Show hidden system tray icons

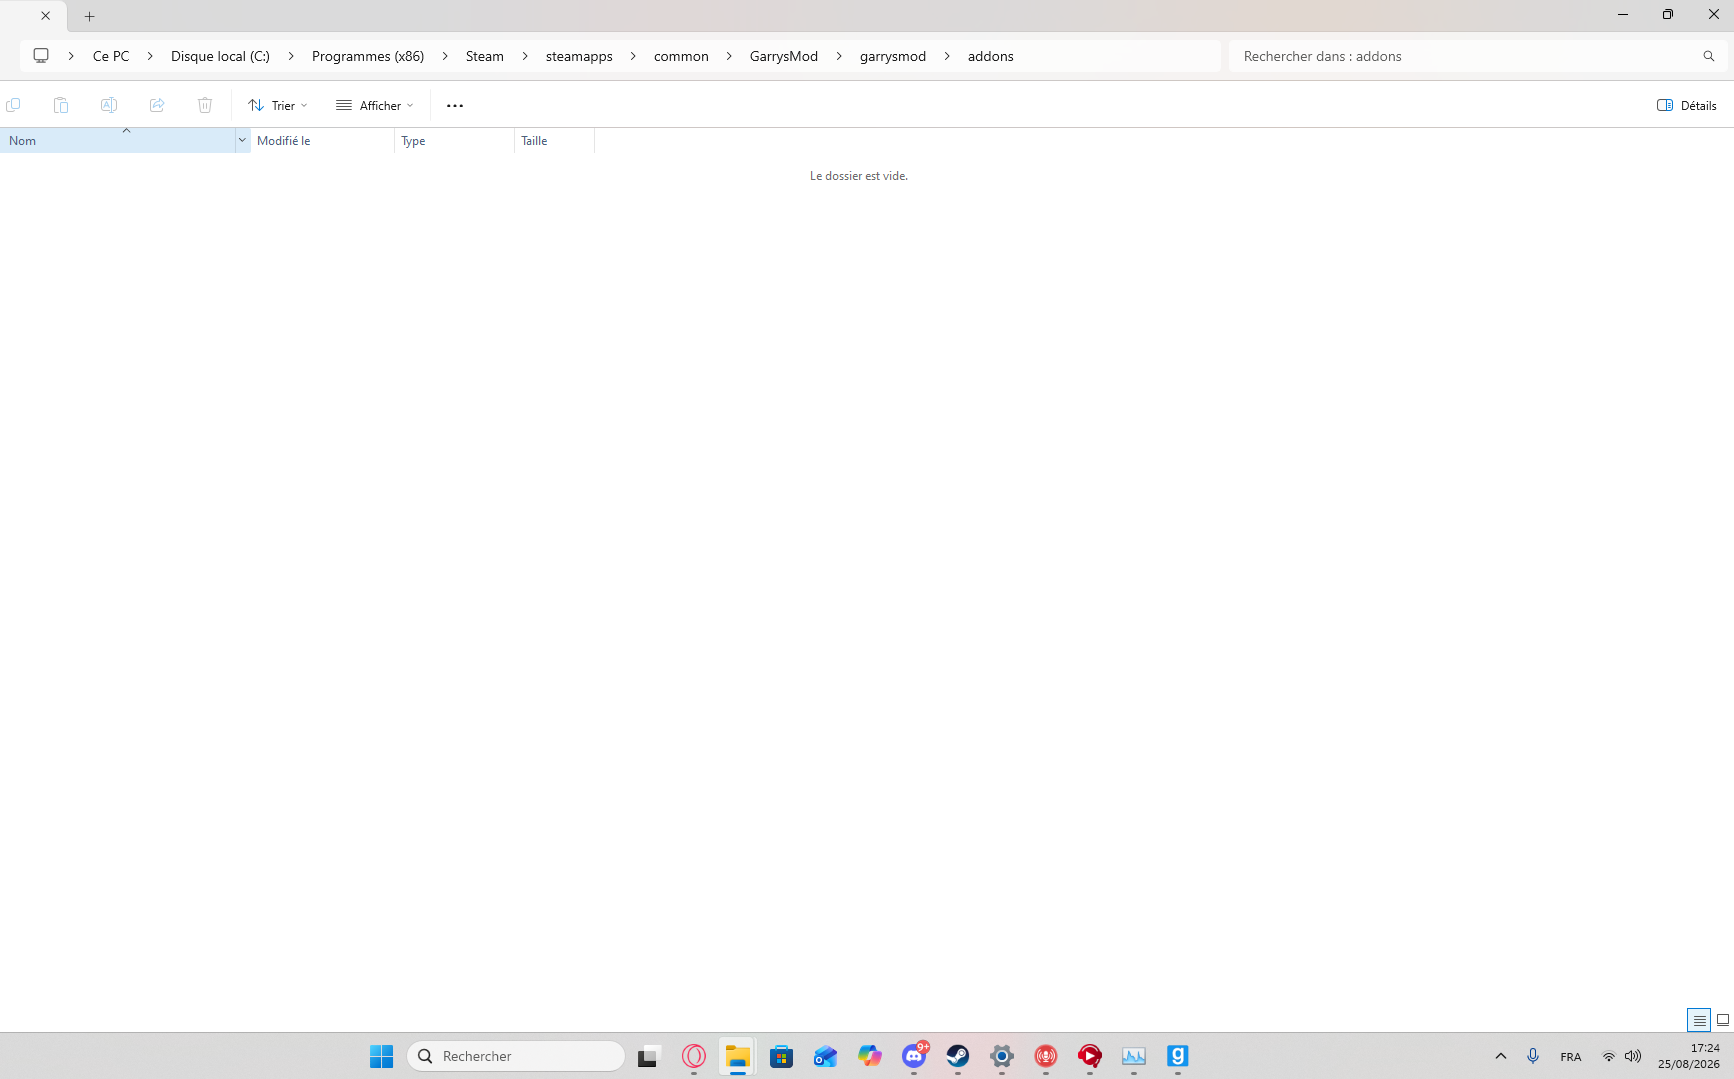[x=1501, y=1056]
